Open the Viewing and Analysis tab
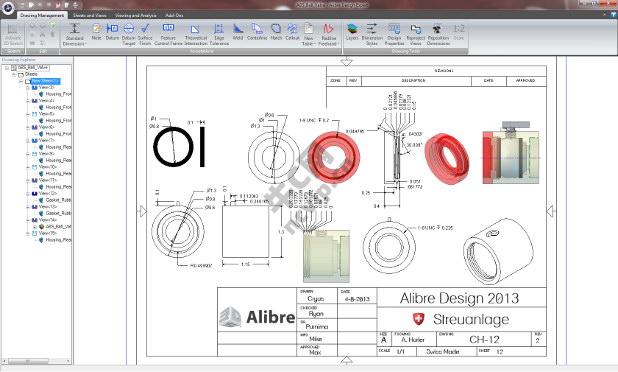Viewport: 618px width, 372px height. pyautogui.click(x=136, y=15)
